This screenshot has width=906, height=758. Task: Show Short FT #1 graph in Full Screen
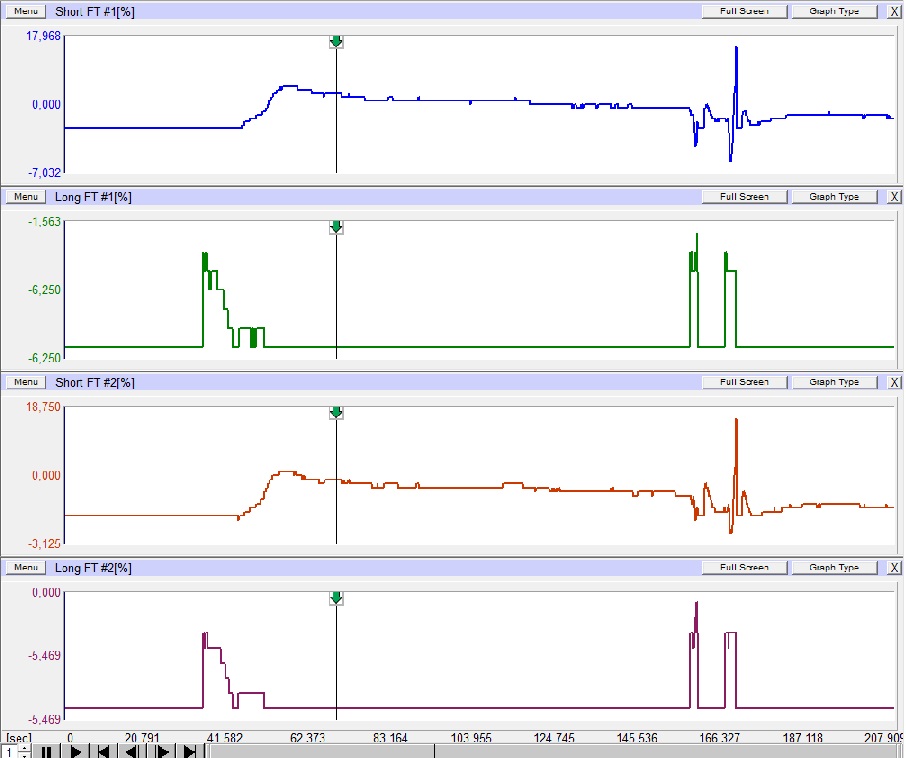coord(744,12)
